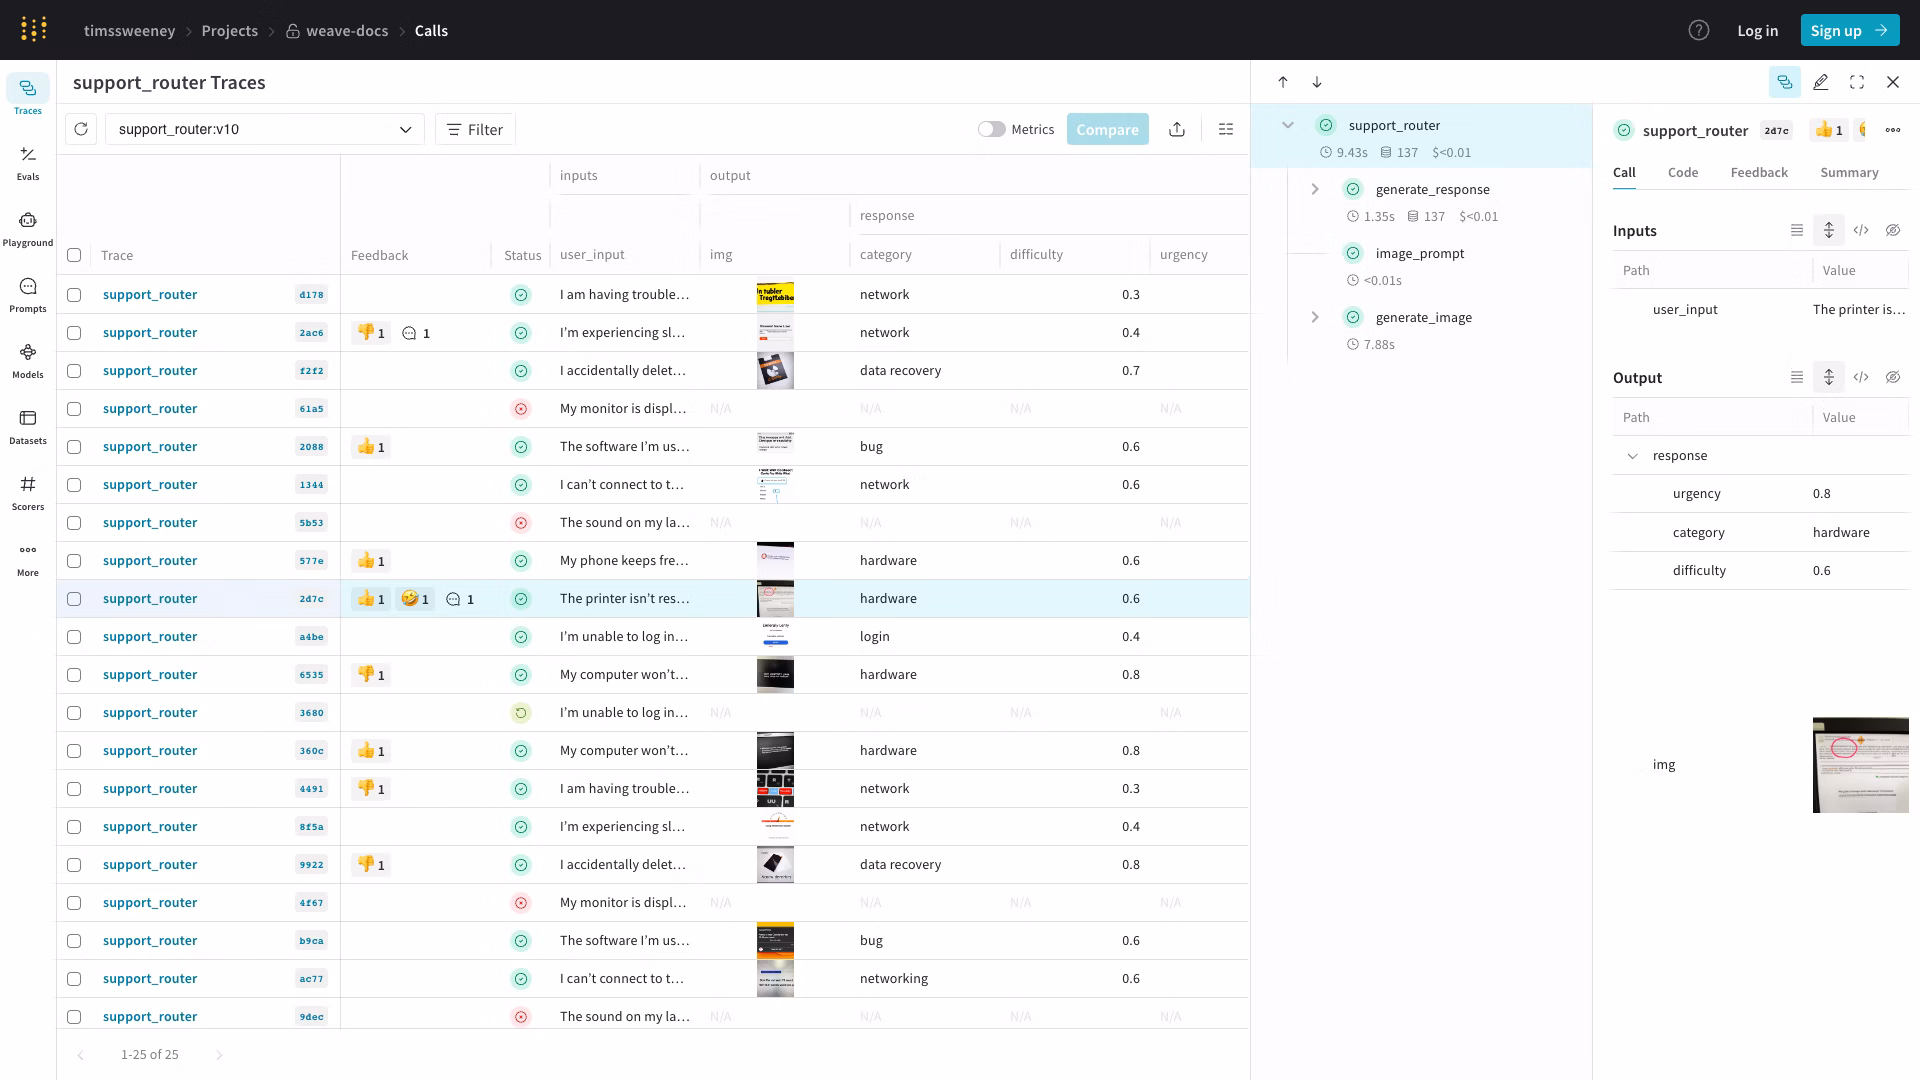
Task: Open the help question mark icon
Action: [x=1698, y=30]
